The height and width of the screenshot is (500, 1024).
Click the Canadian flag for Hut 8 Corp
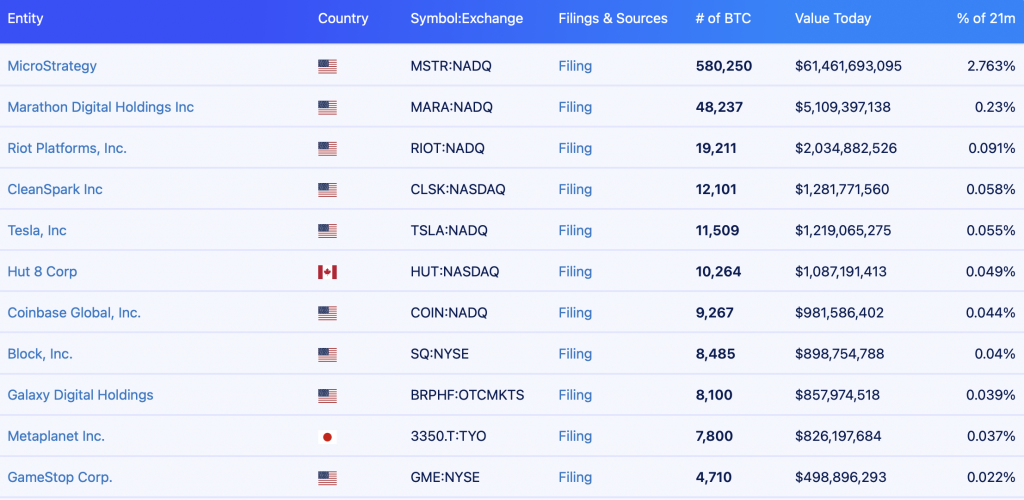[x=327, y=272]
